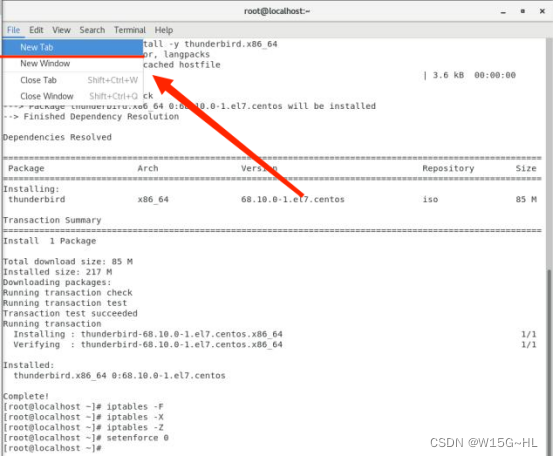The width and height of the screenshot is (553, 457).
Task: Click the 'iptables -X' command line
Action: coord(84,417)
